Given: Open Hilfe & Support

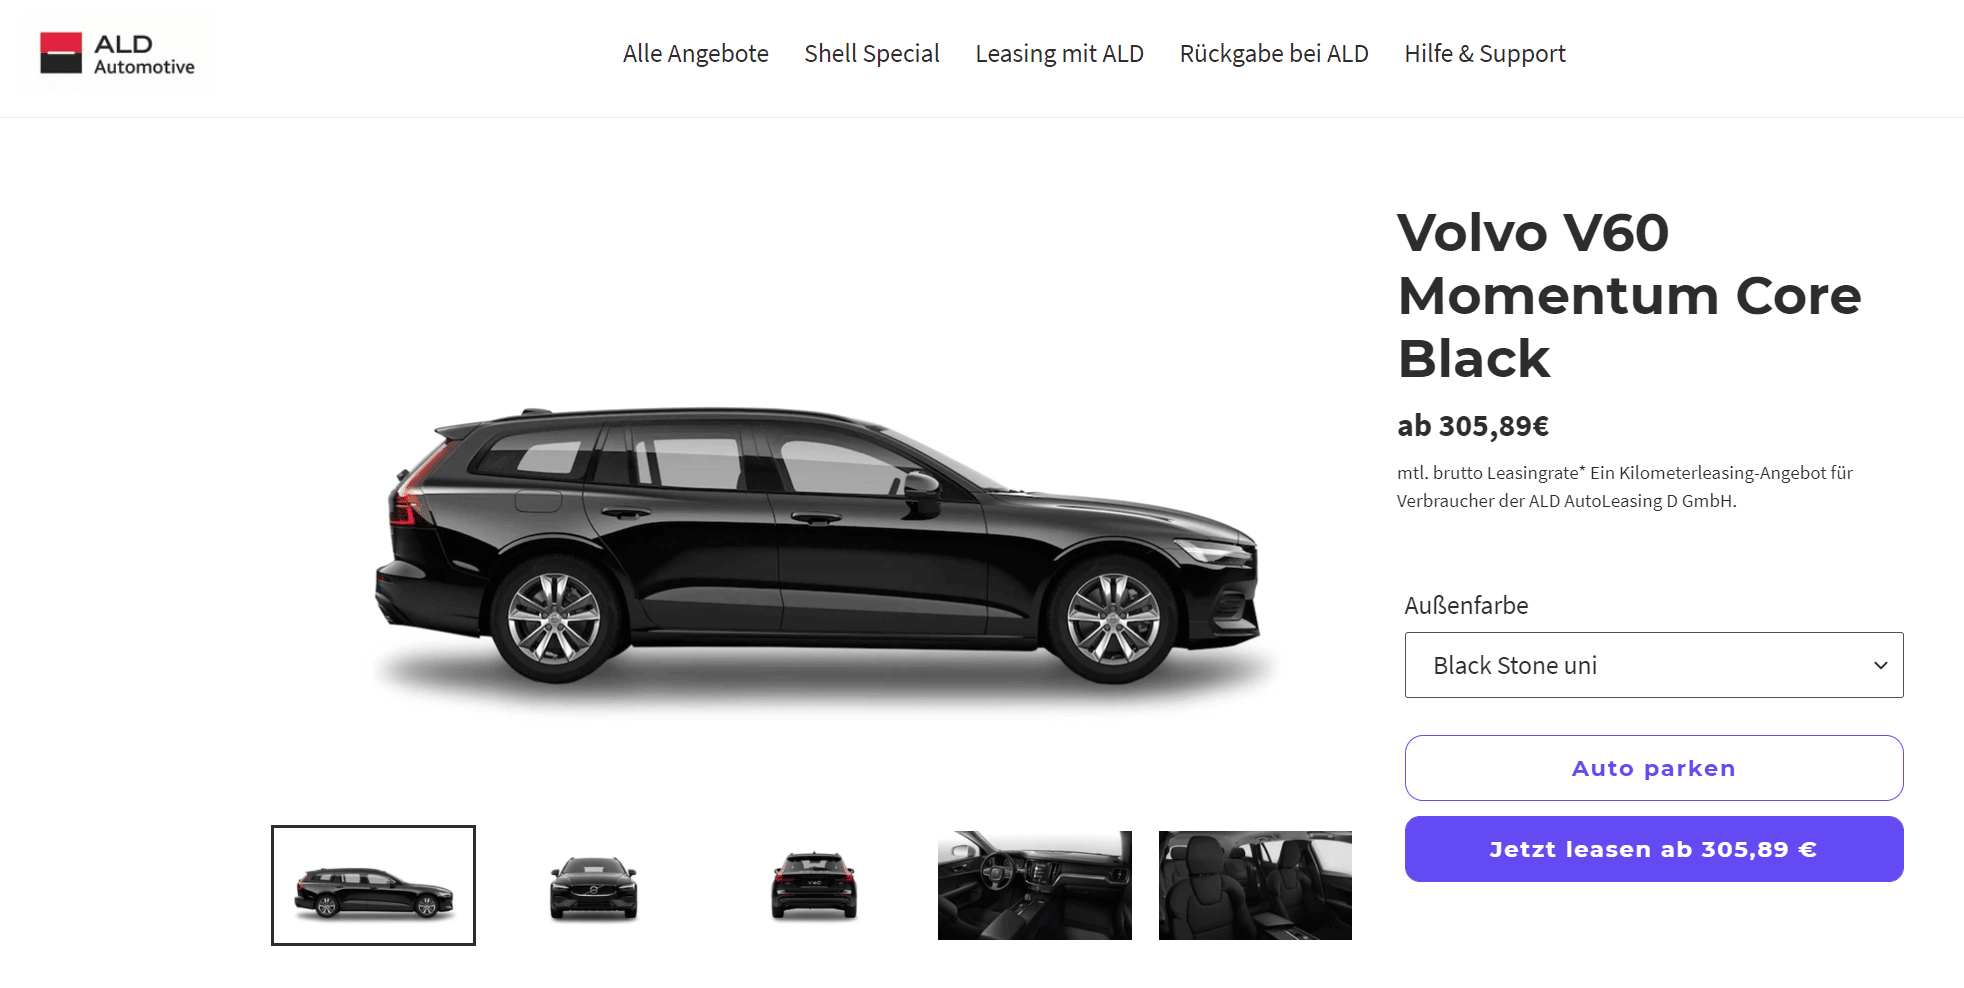Looking at the screenshot, I should (x=1485, y=54).
